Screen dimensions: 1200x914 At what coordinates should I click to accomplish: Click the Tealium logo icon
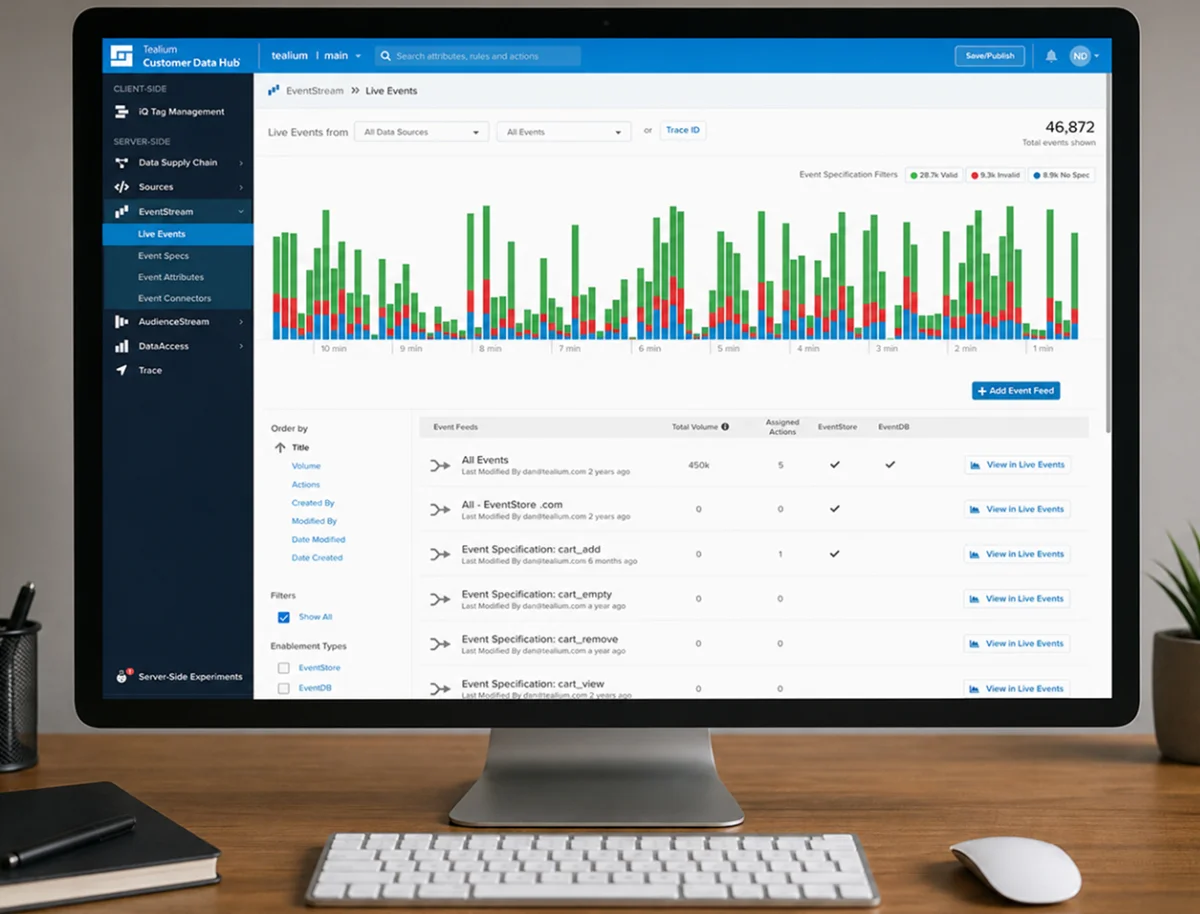click(x=122, y=56)
